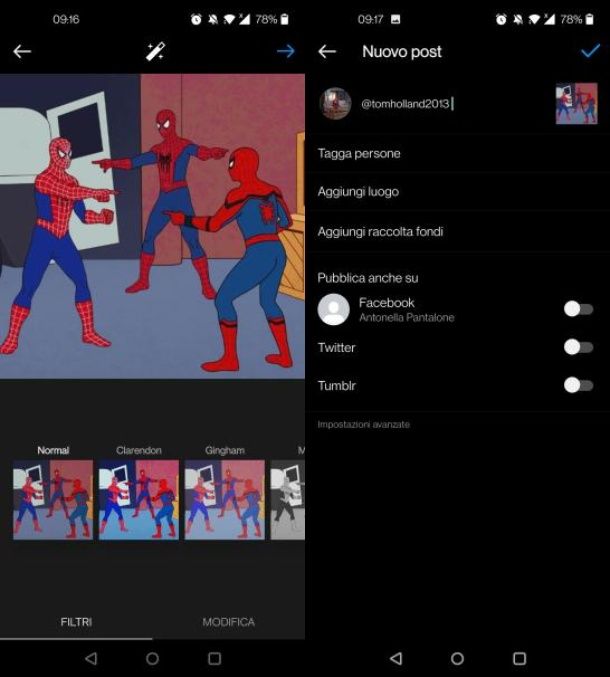The image size is (610, 677).
Task: Select the Clarendon filter thumbnail
Action: [139, 500]
